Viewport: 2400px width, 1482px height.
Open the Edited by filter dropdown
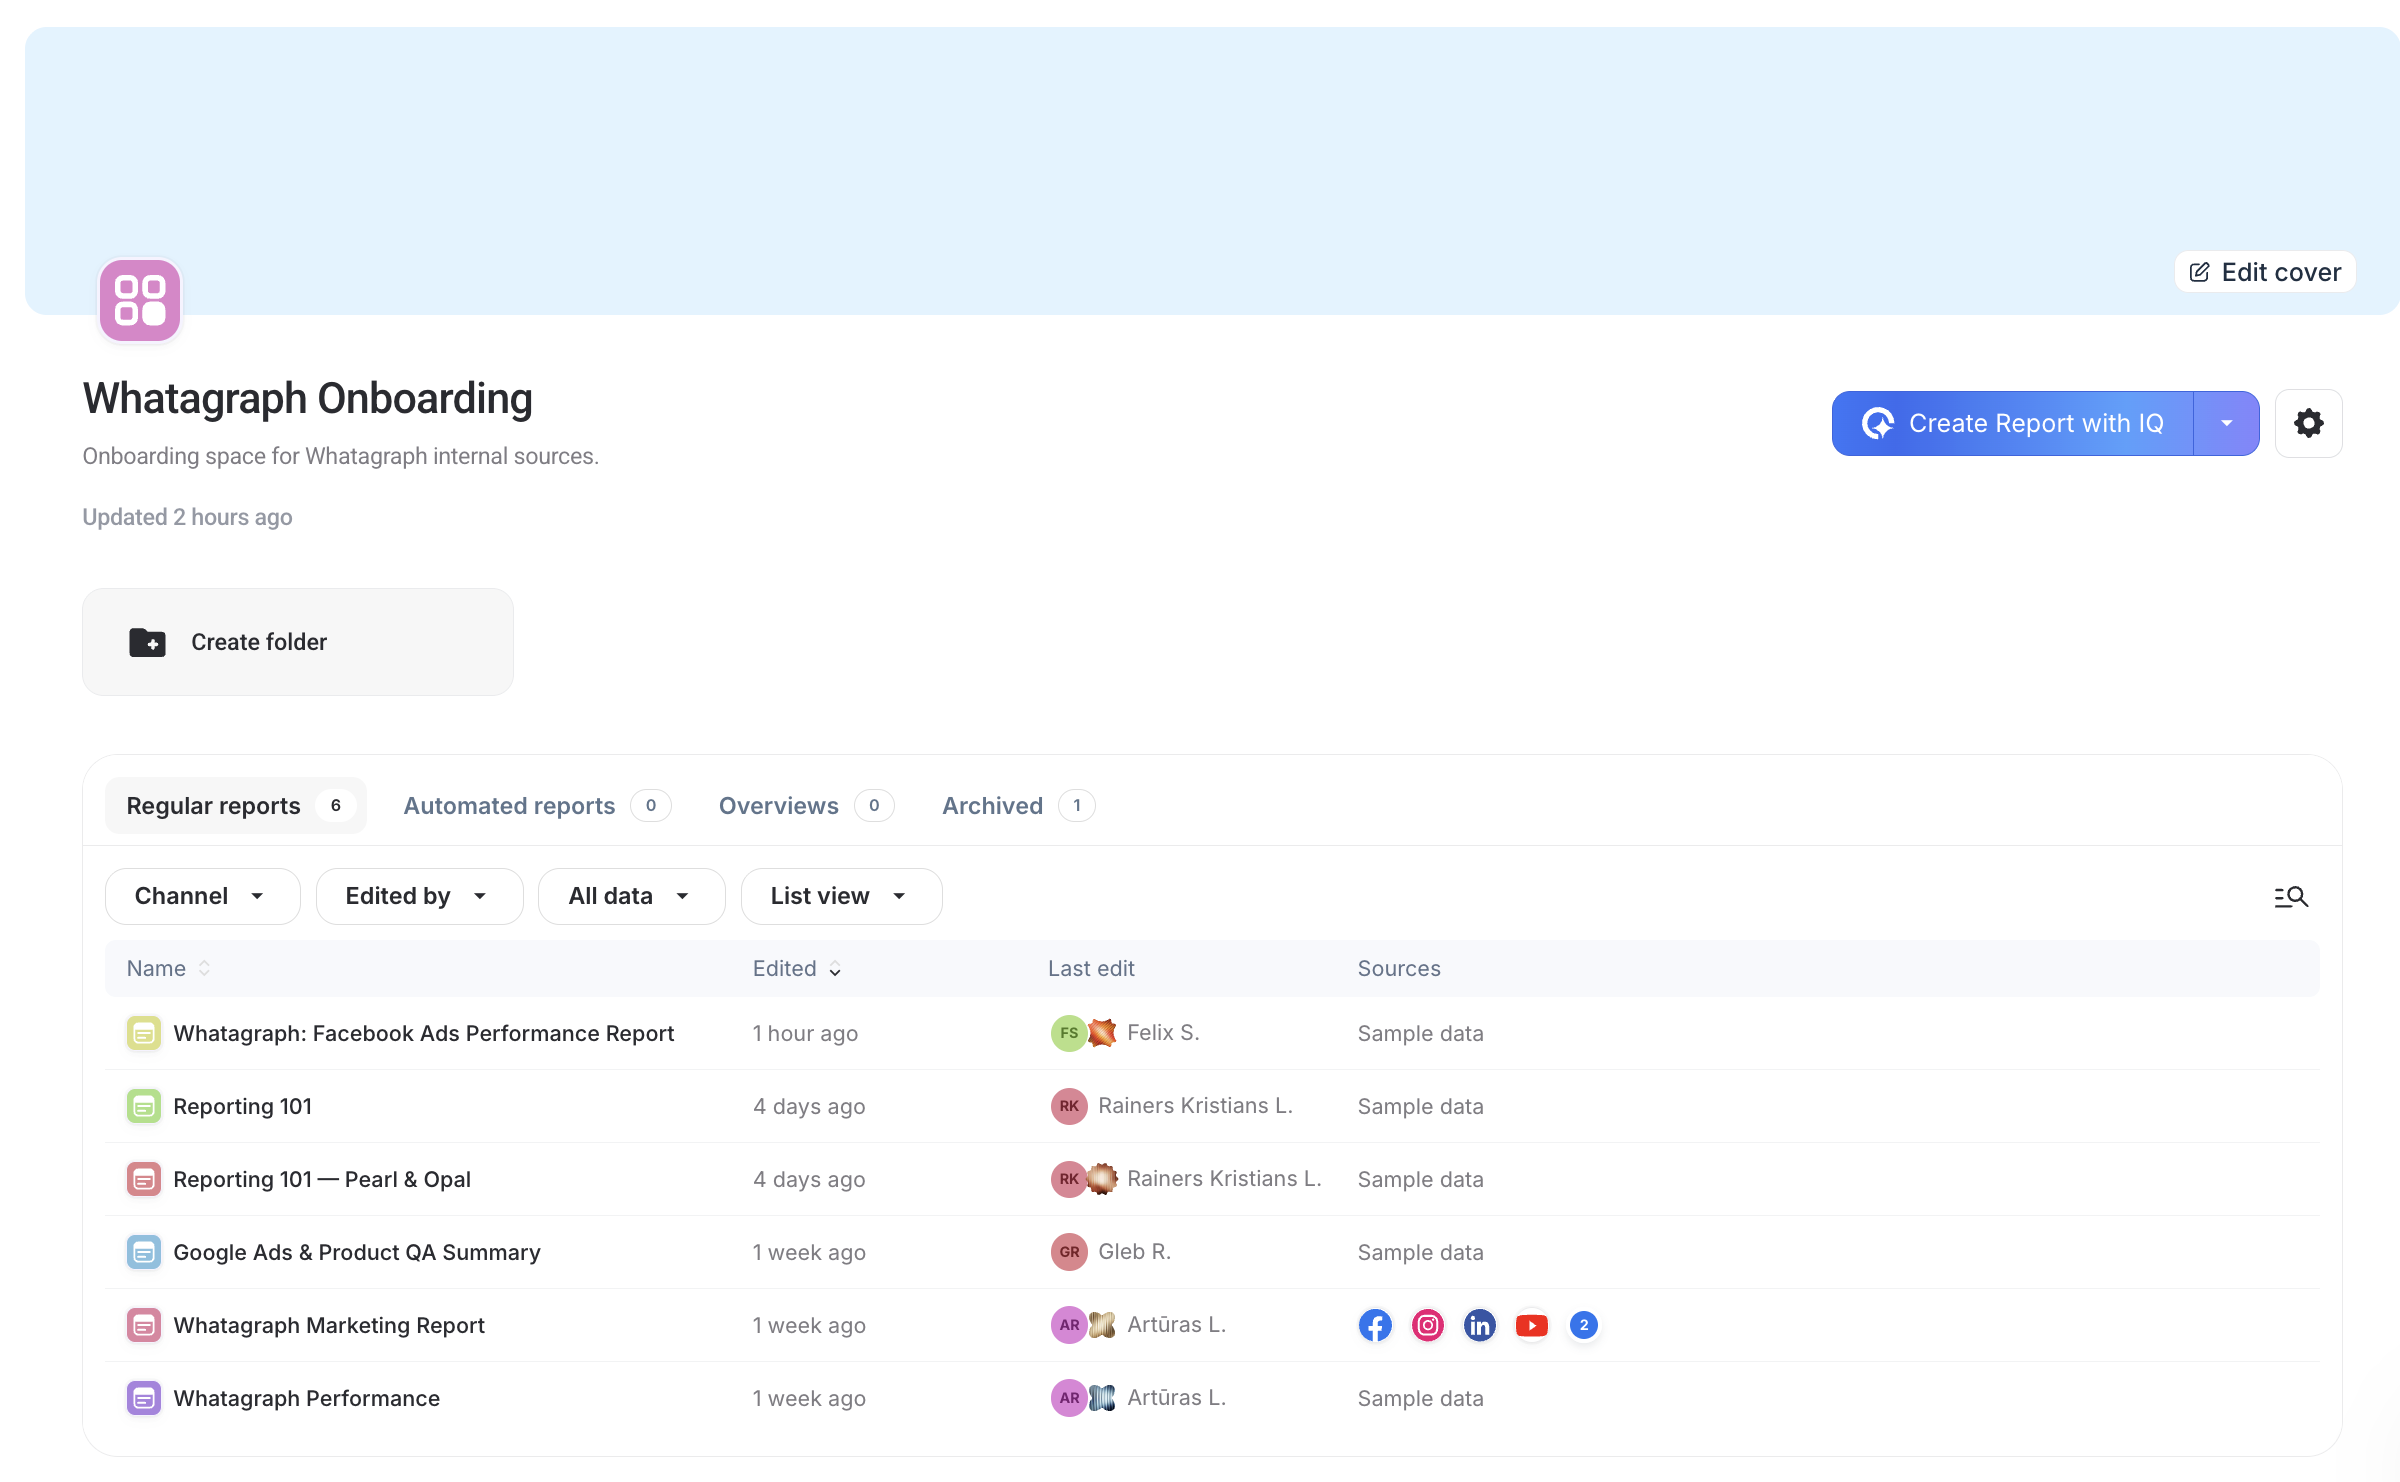(x=419, y=896)
